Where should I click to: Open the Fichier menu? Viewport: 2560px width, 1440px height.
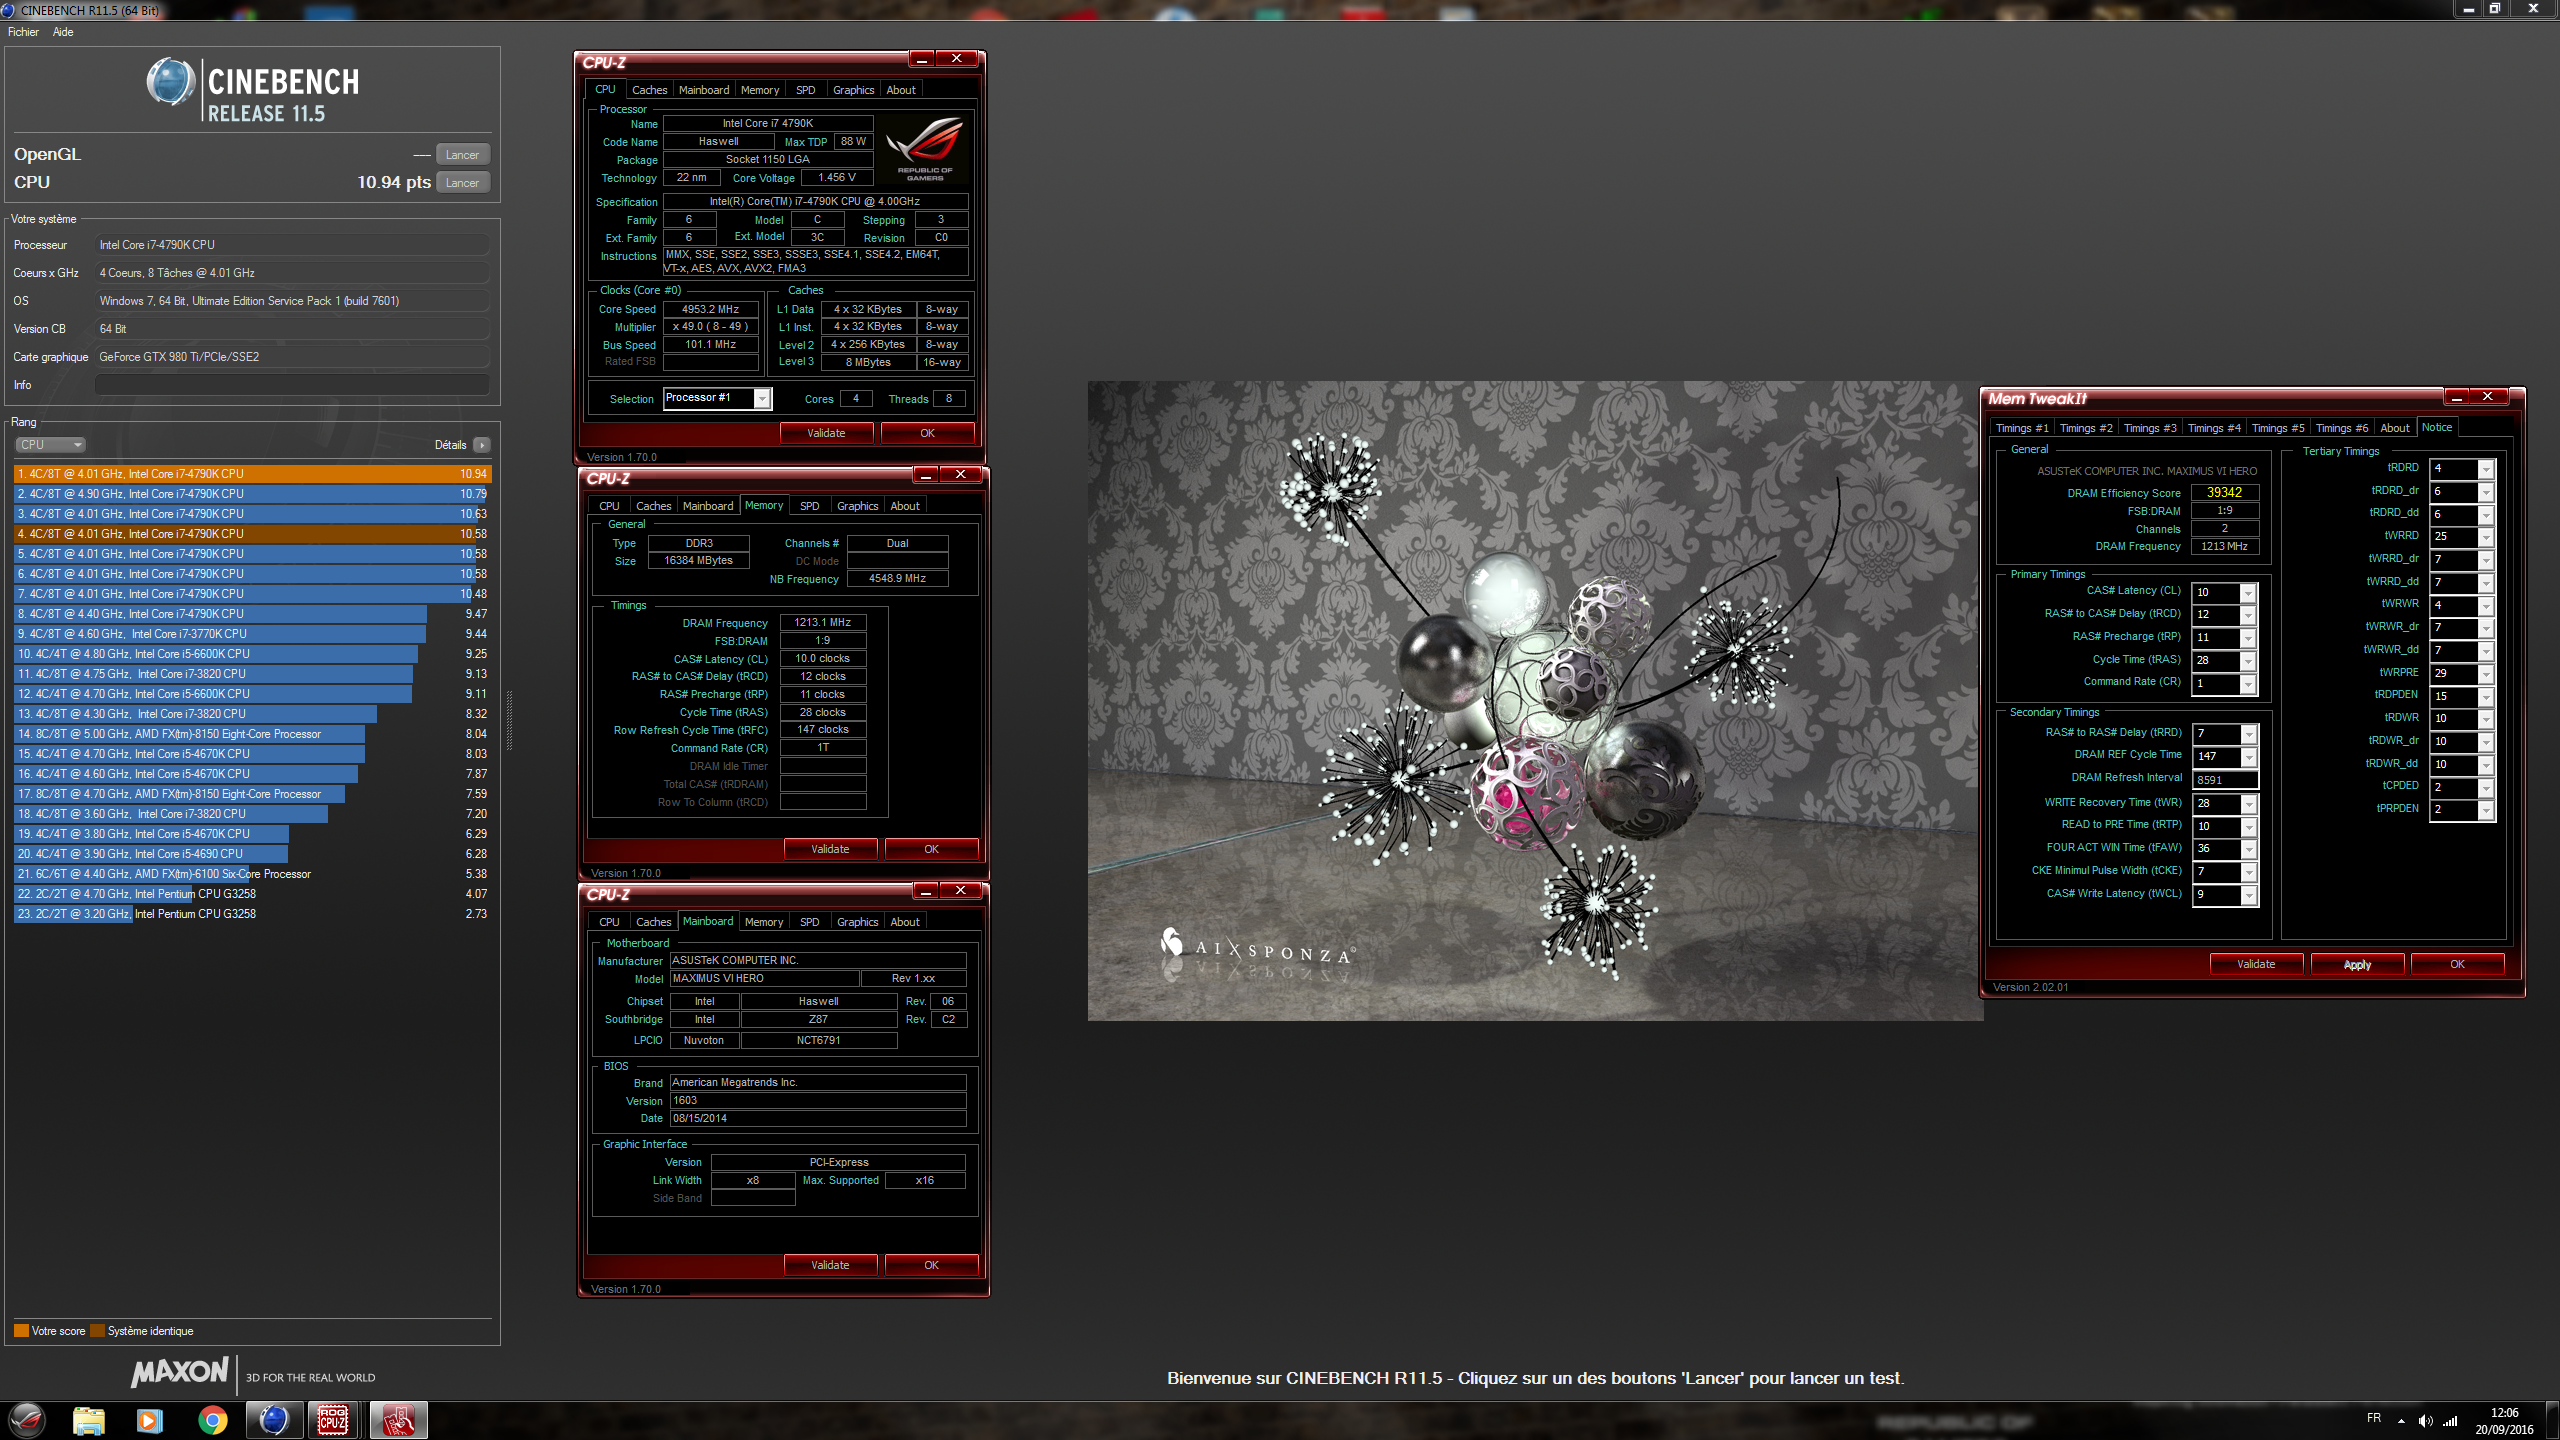coord(23,32)
